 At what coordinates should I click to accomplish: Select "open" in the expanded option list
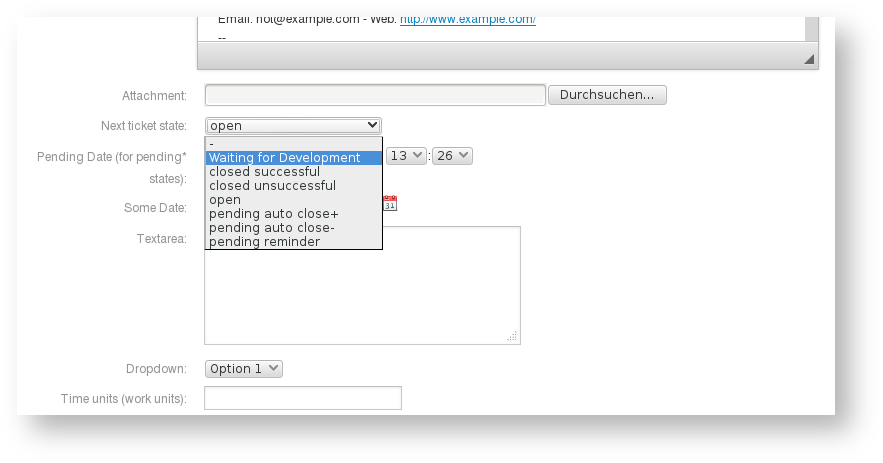293,200
